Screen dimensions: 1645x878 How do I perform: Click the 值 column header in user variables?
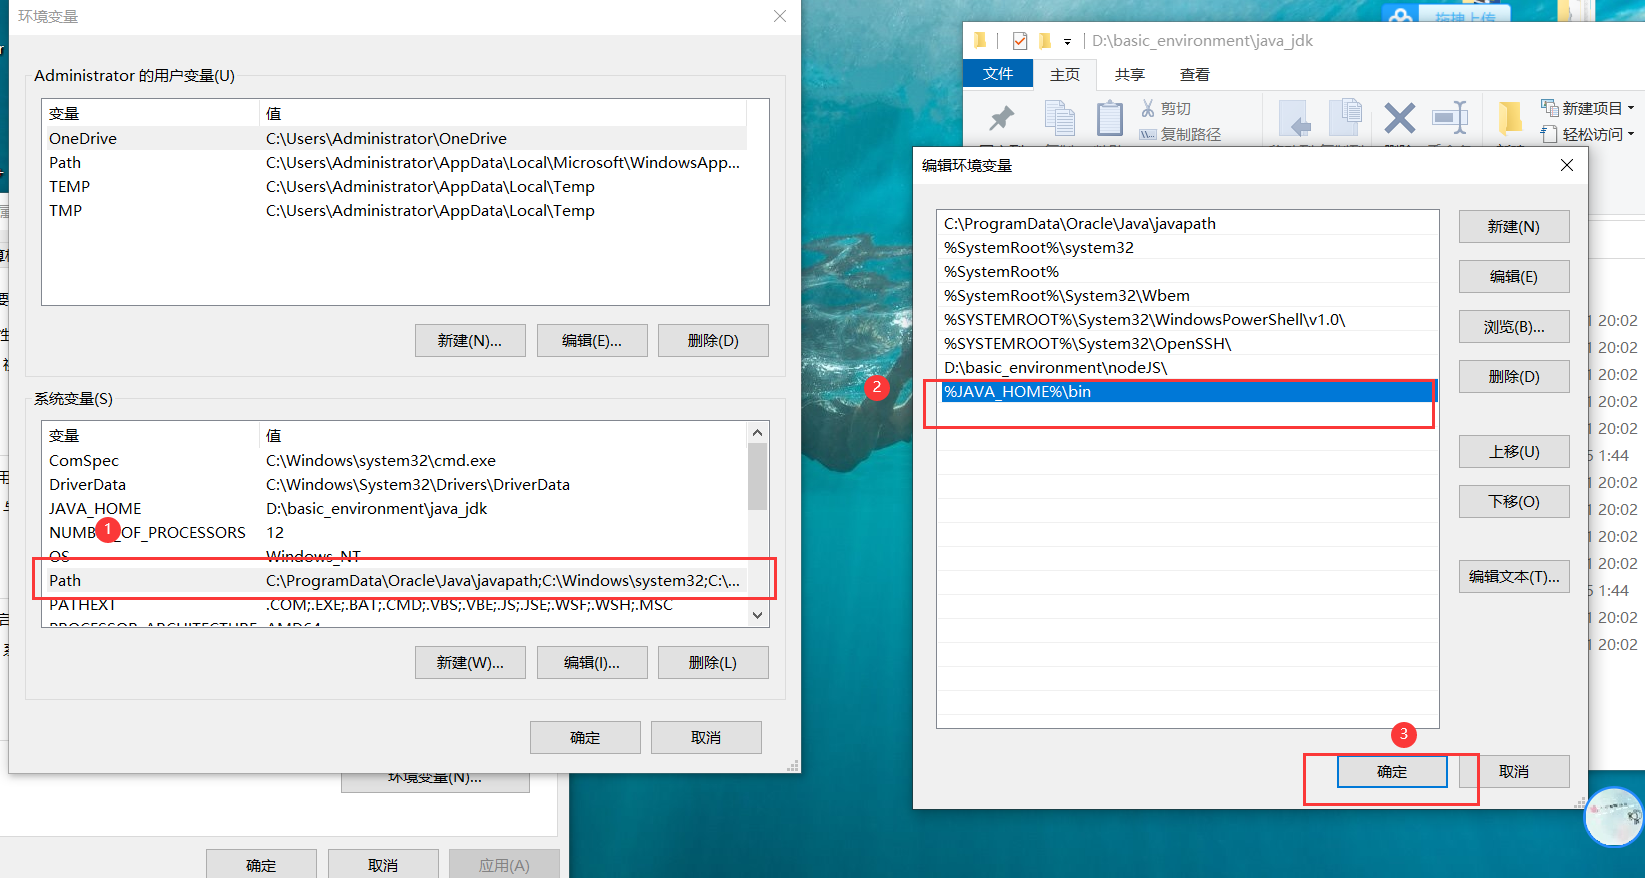[503, 114]
